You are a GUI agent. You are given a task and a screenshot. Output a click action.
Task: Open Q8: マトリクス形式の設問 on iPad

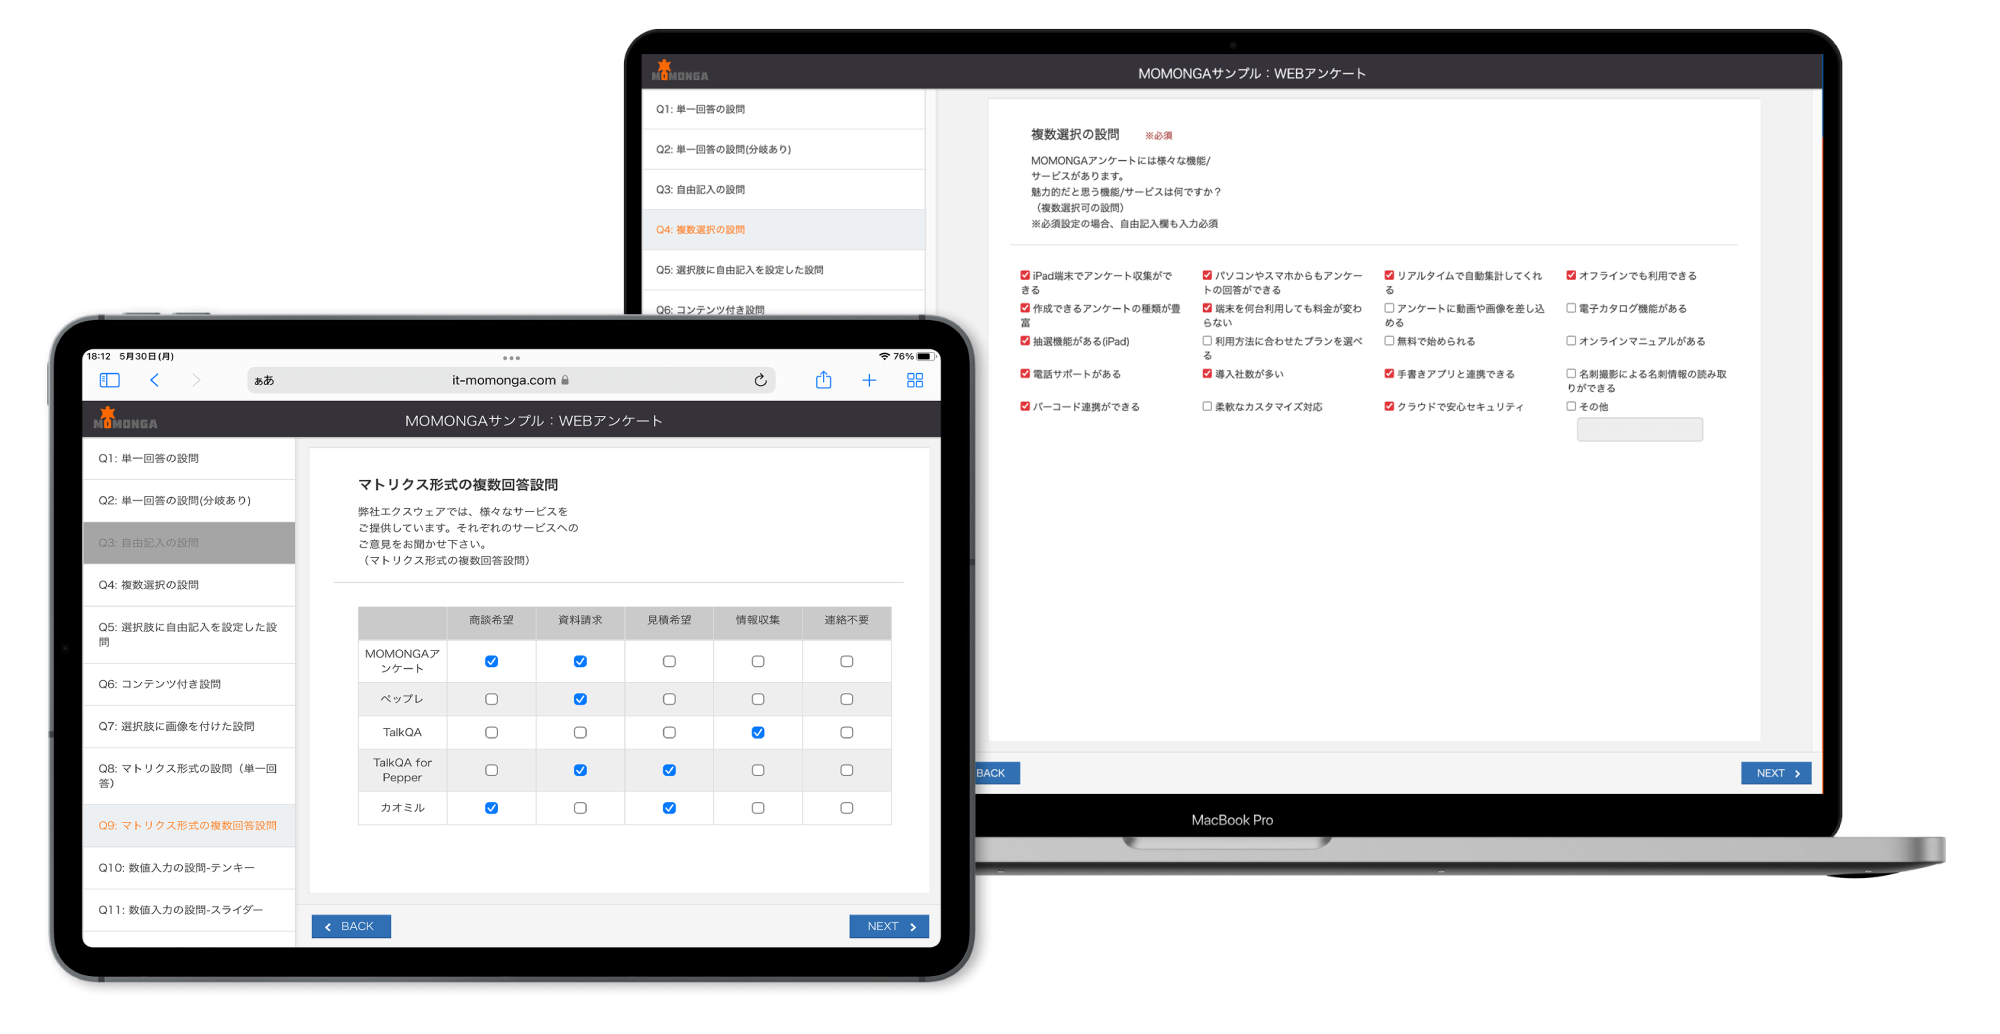(x=189, y=776)
